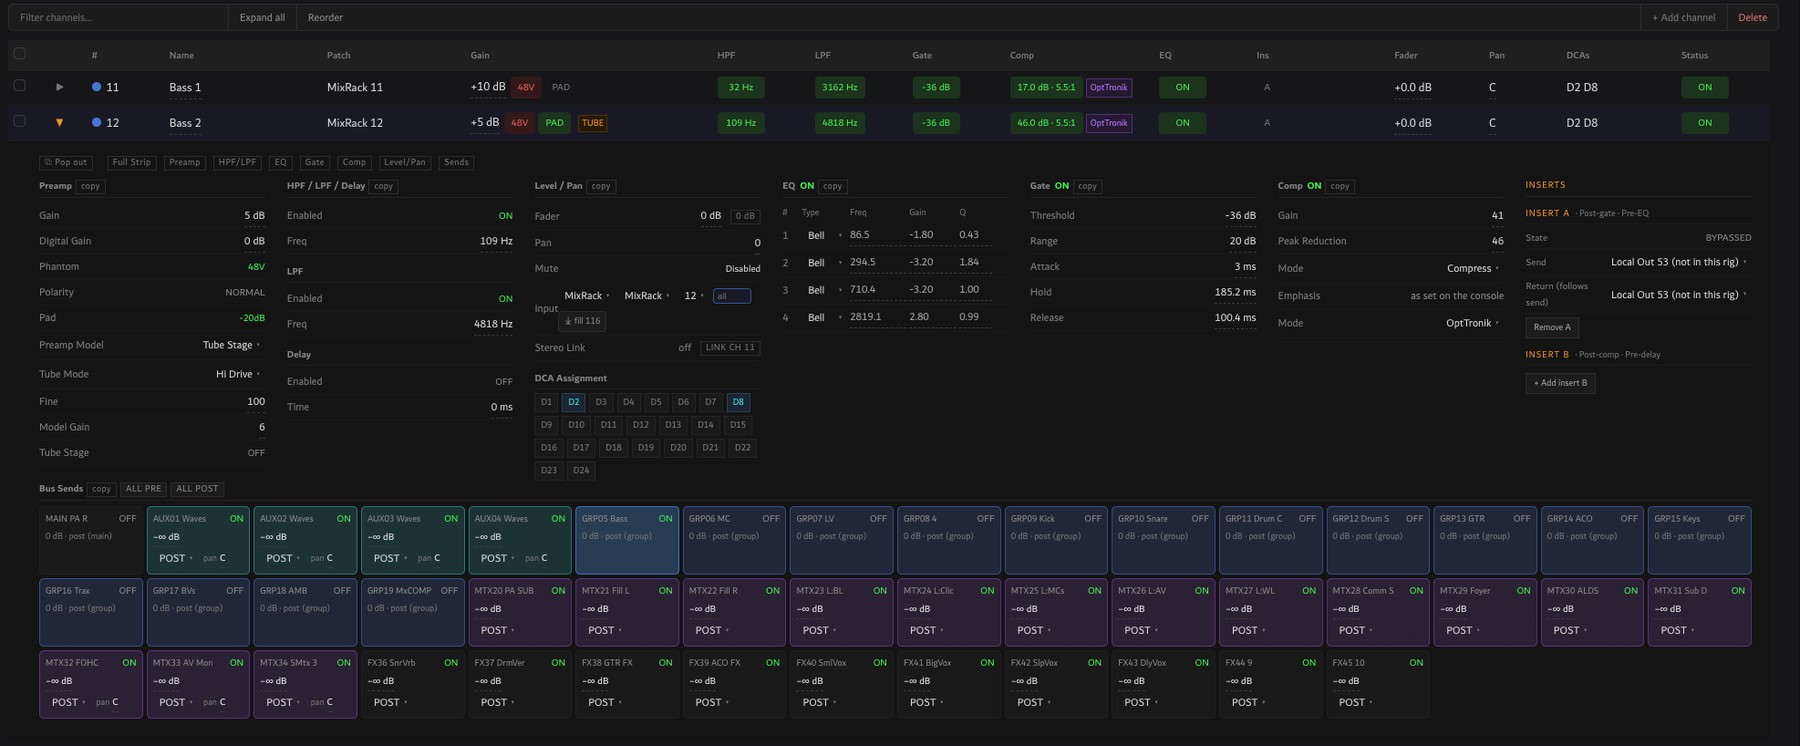Click the blue color dot for channel 12

(x=96, y=122)
